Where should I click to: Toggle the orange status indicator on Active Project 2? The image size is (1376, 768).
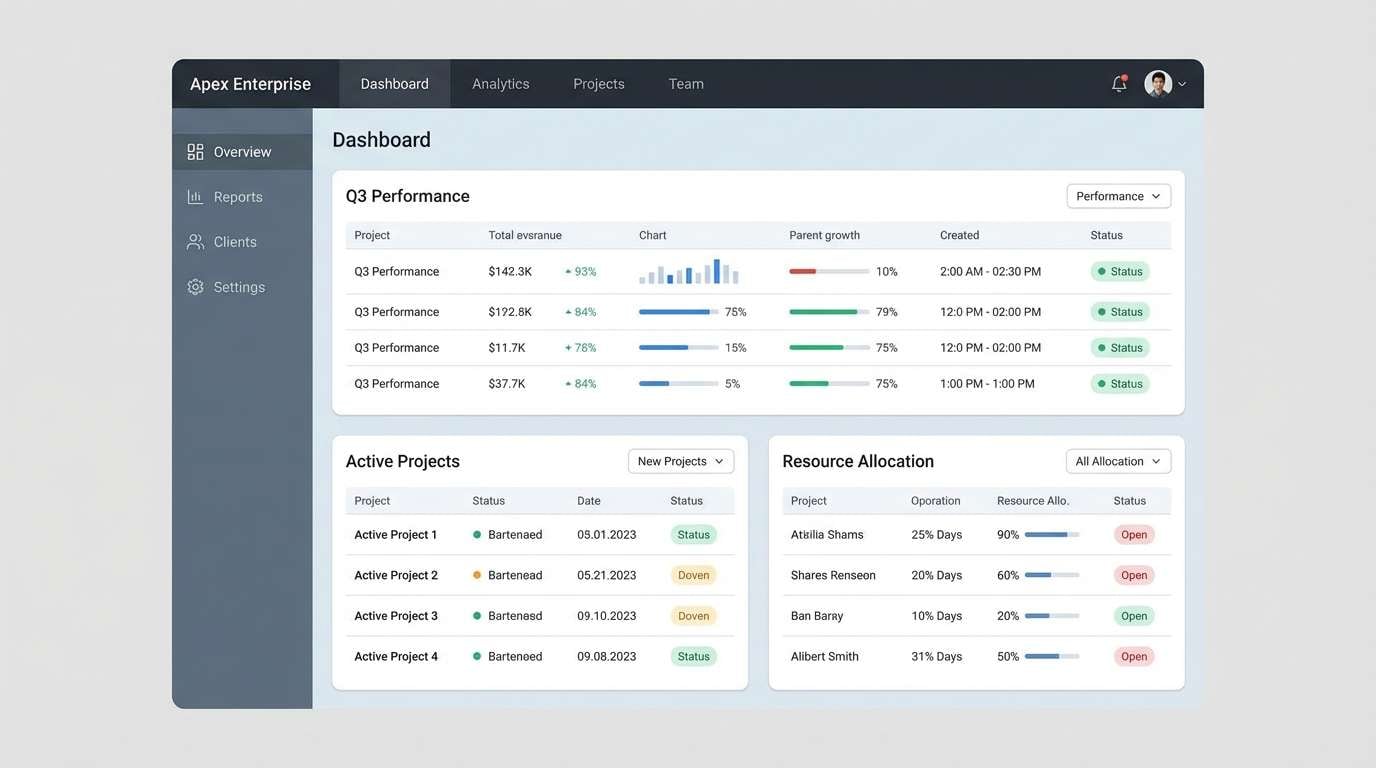475,573
